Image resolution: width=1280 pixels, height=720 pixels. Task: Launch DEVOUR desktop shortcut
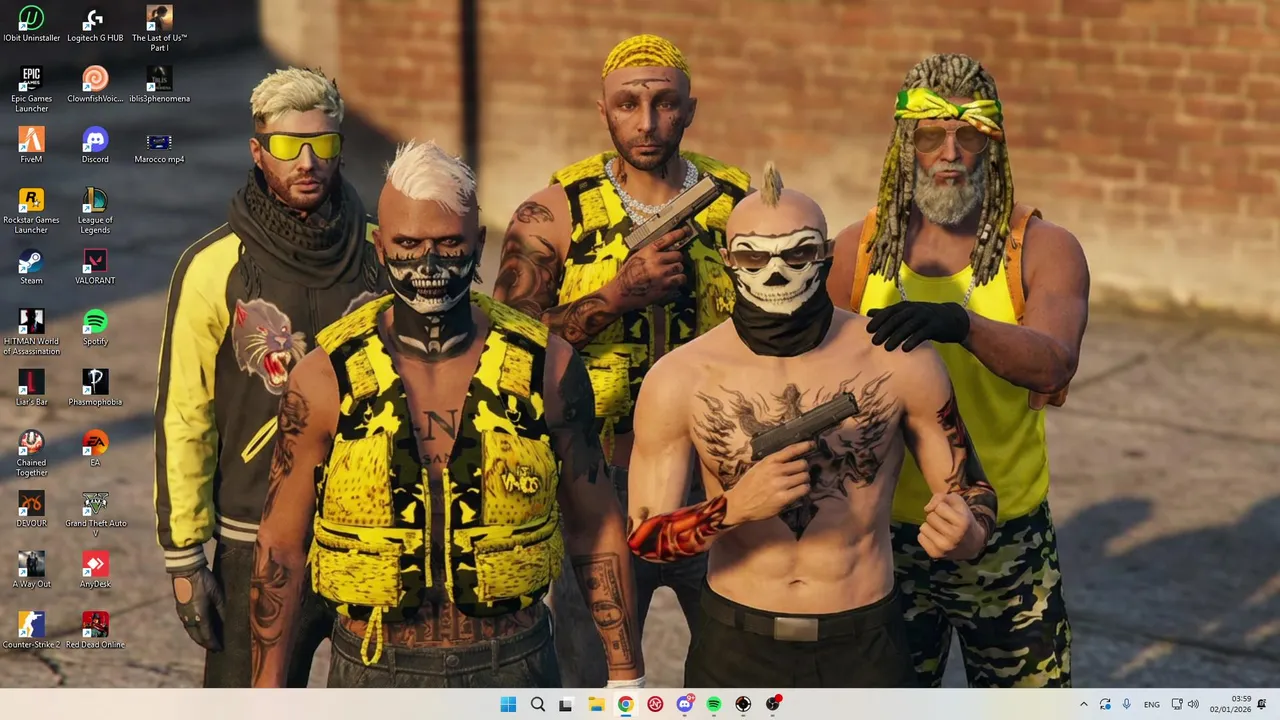(31, 509)
